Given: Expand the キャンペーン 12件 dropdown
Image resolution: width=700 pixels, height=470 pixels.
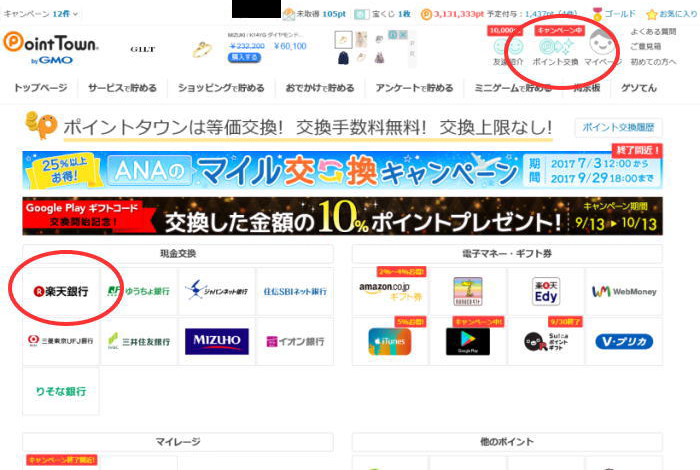Looking at the screenshot, I should (41, 14).
